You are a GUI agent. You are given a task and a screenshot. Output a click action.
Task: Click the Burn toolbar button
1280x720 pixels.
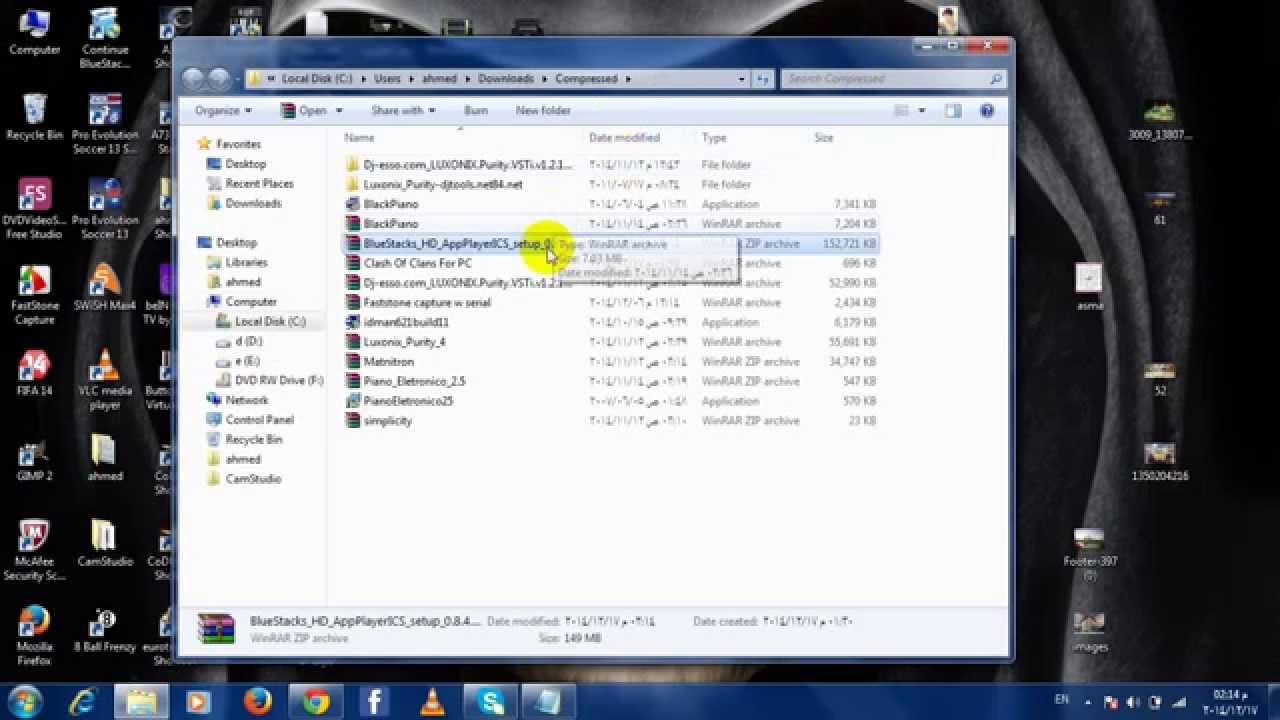pos(475,110)
